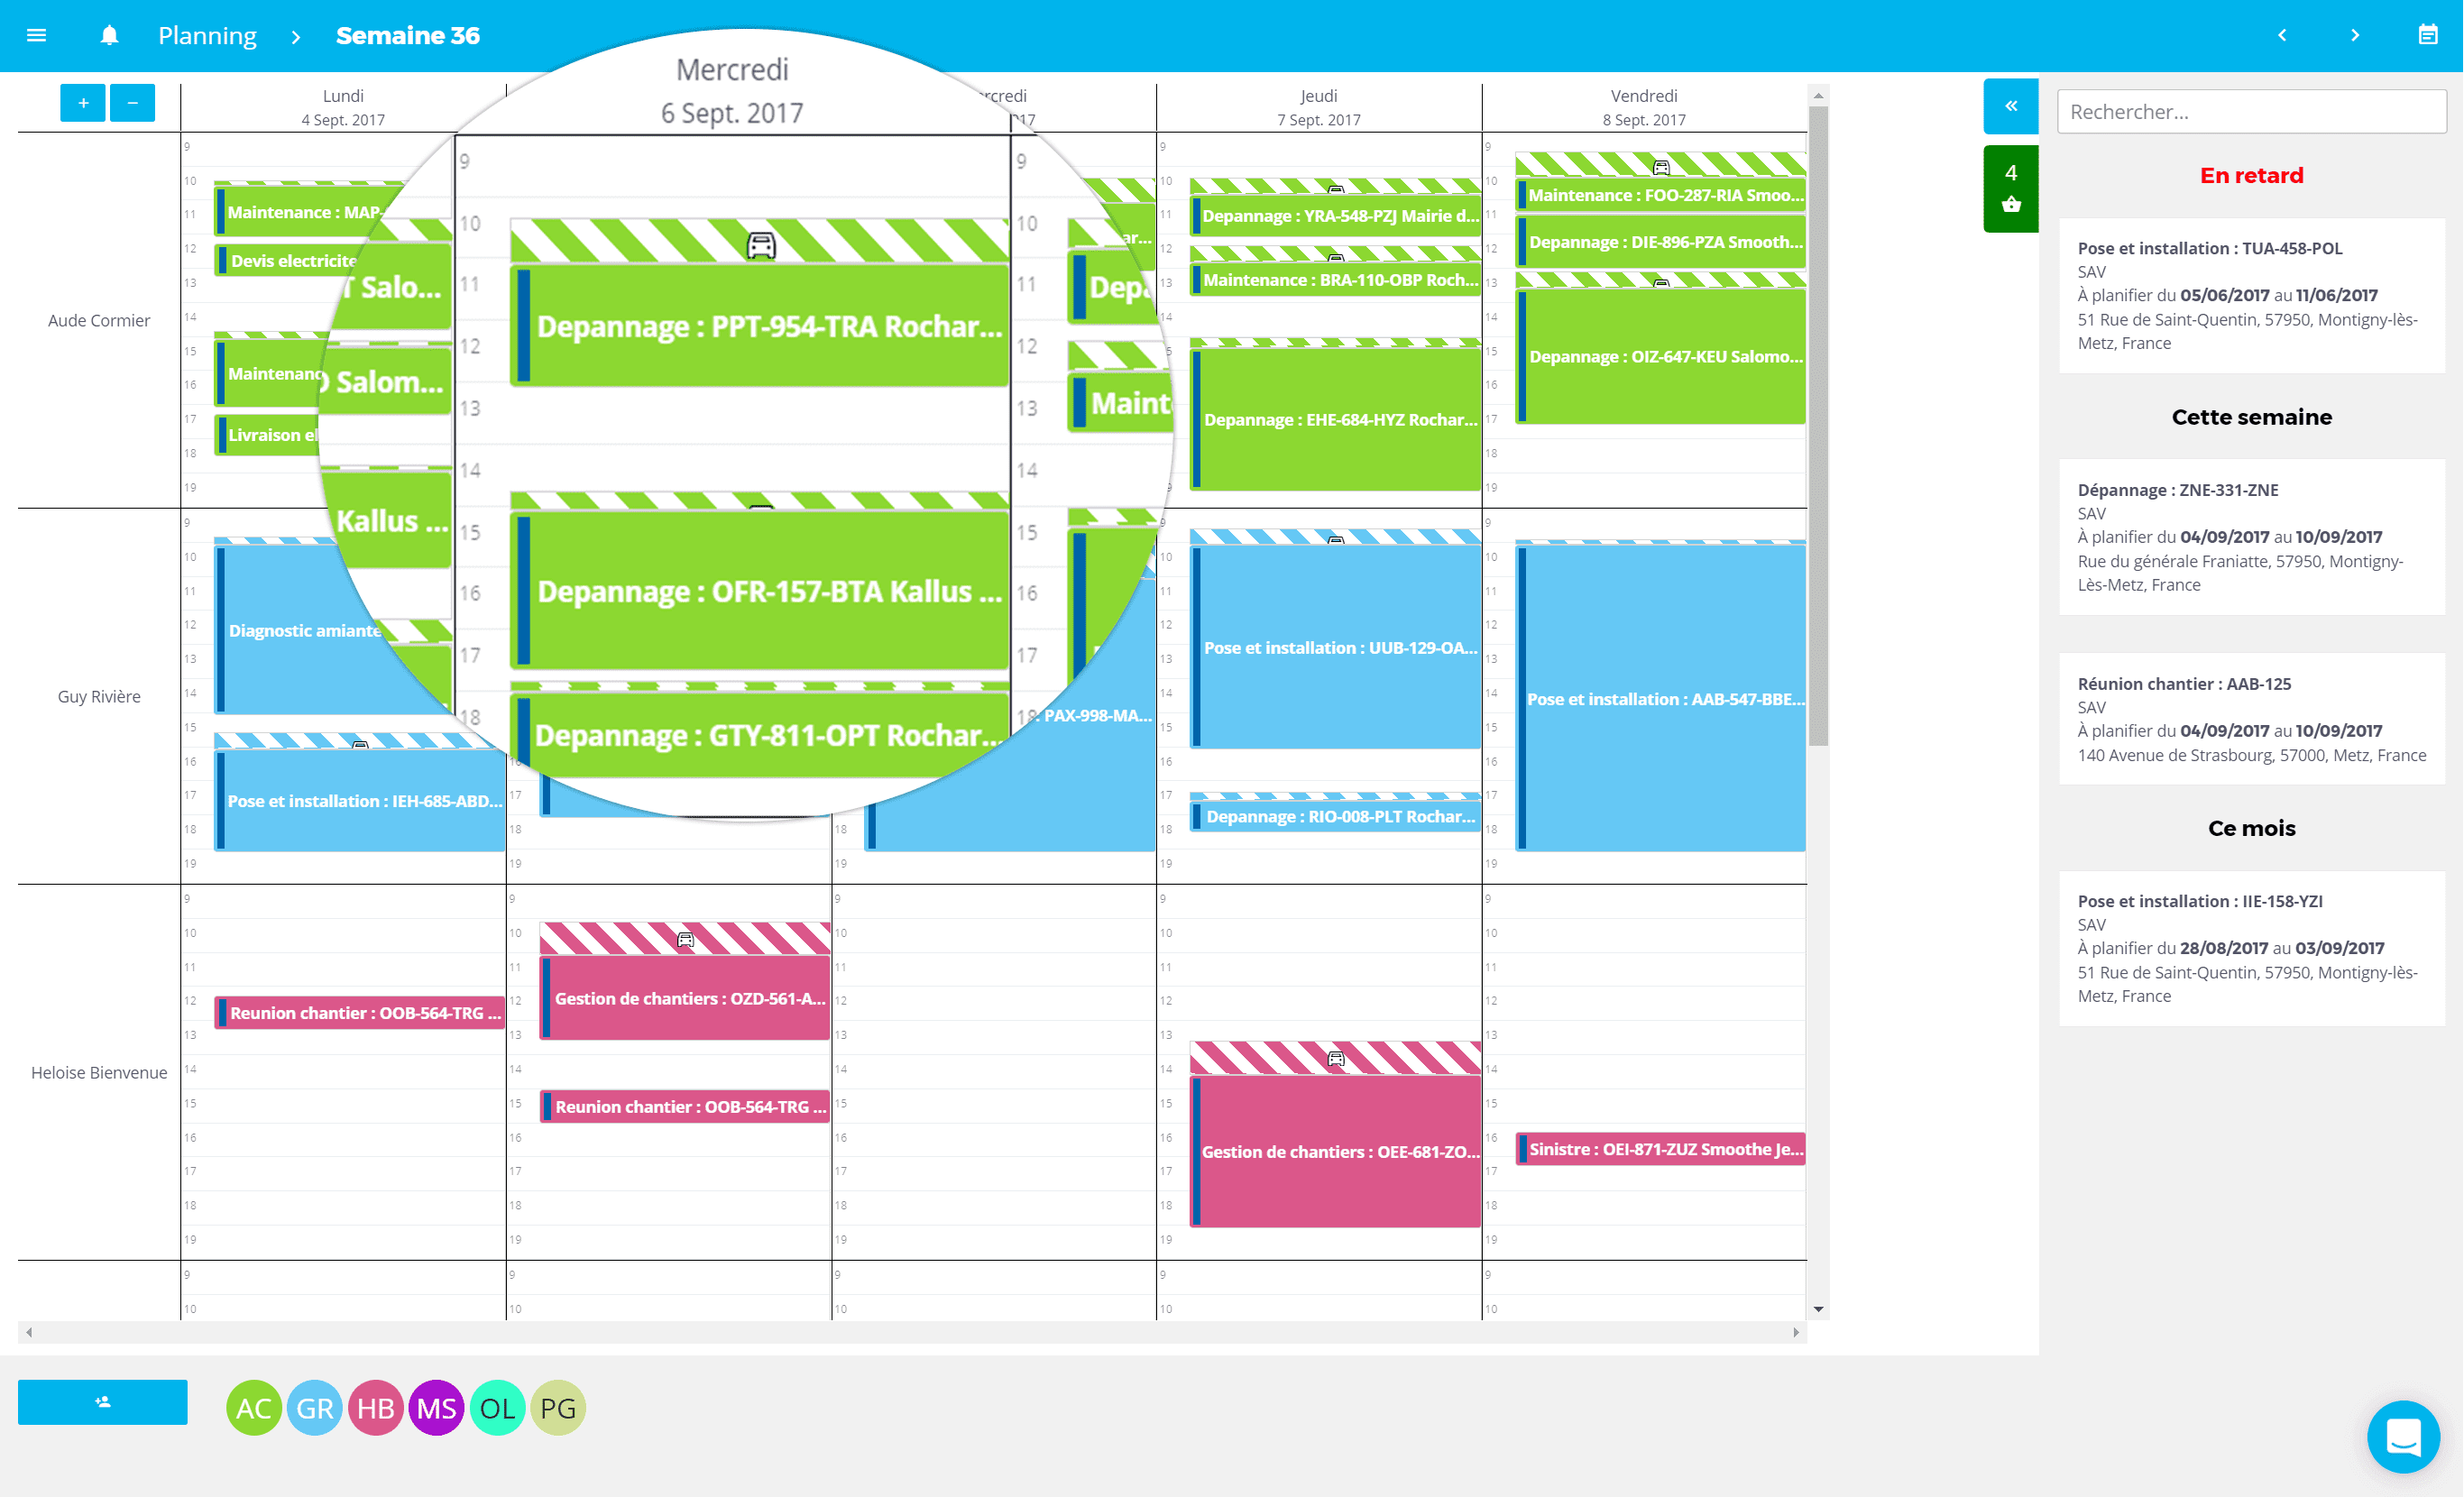Click travel car icon above YRA-548-PZJ
Screen dimensions: 2464x1497
[x=1335, y=188]
